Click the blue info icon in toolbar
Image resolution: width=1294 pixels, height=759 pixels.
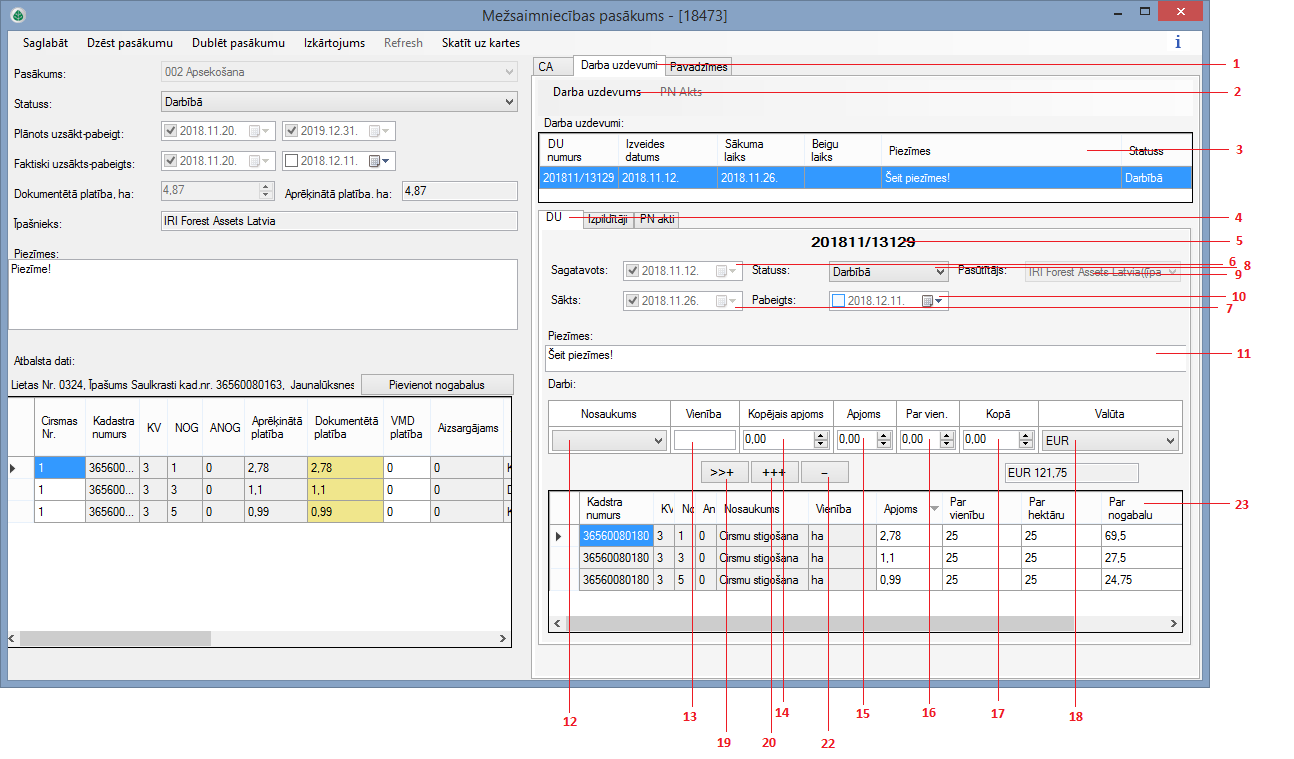click(1177, 42)
